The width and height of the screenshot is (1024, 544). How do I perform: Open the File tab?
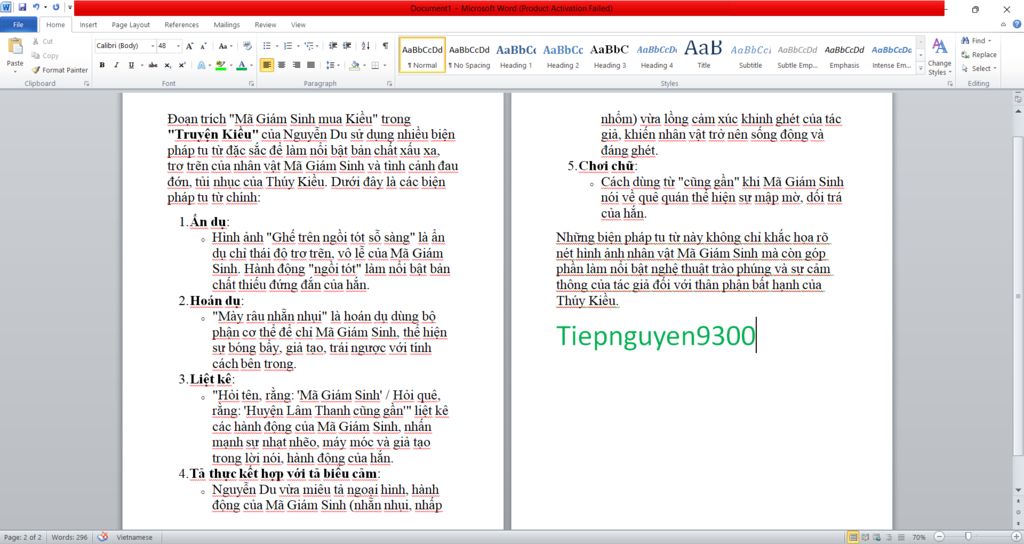(19, 25)
